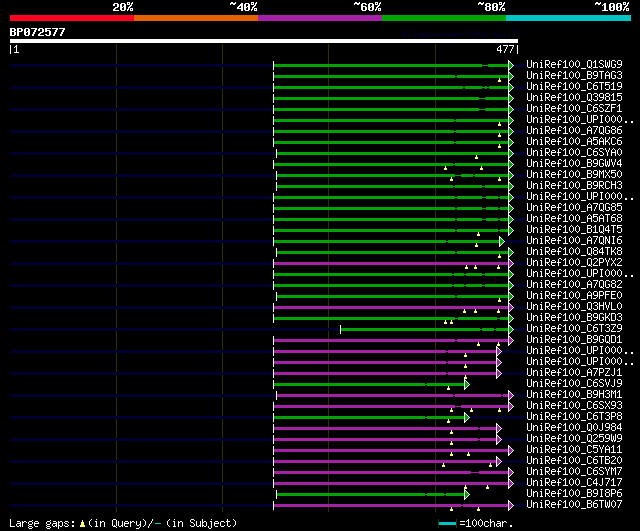Click the purple alignment bar of UniRef100_A7PZJ1
This screenshot has width=640, height=531.
385,373
